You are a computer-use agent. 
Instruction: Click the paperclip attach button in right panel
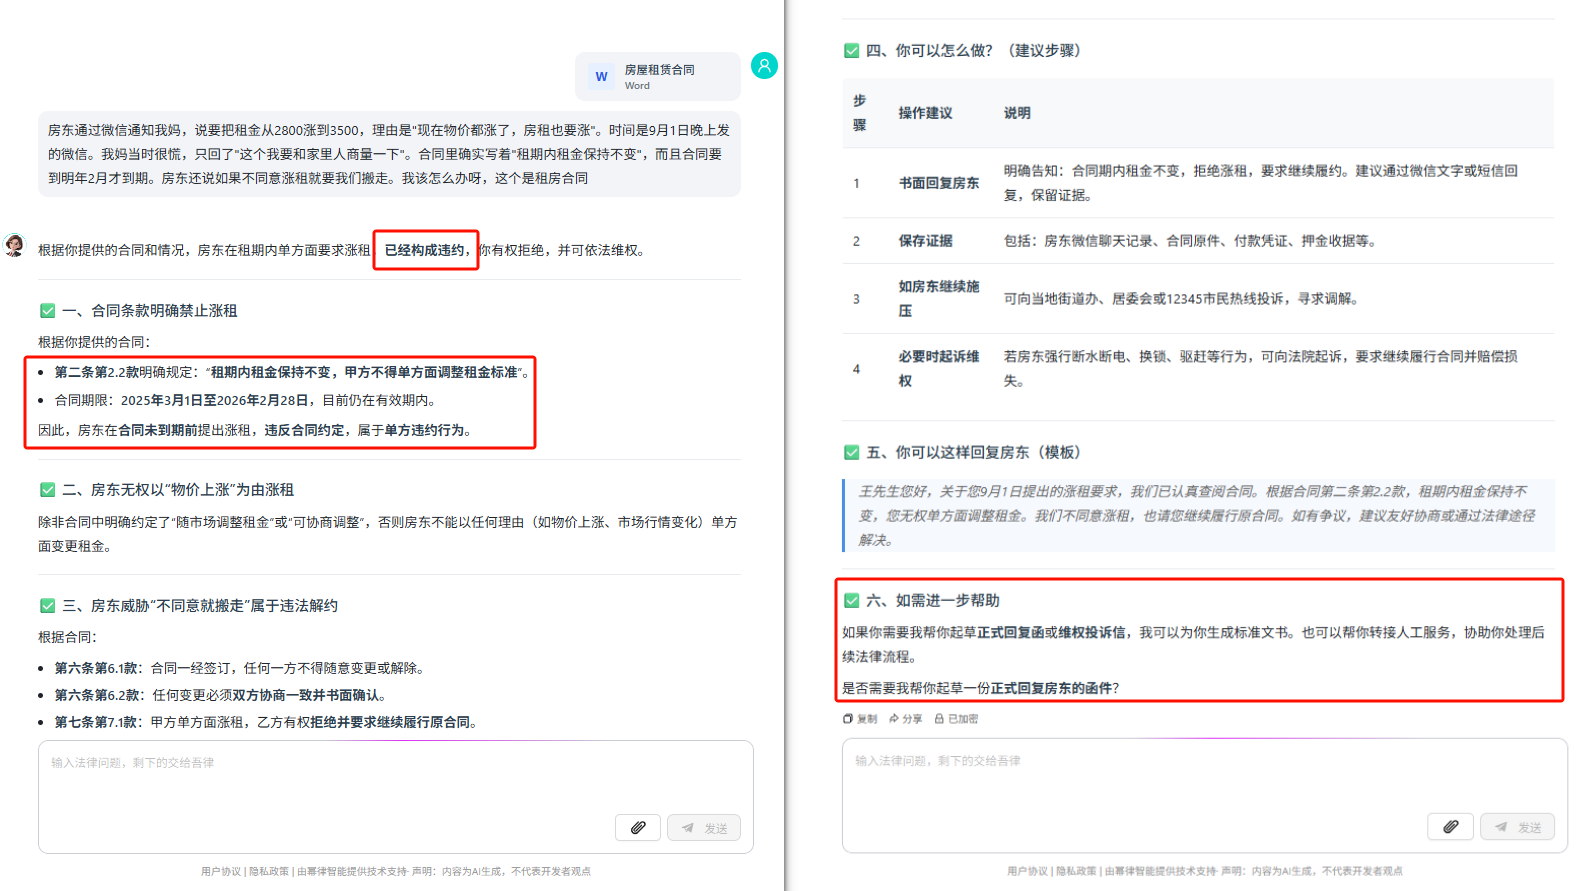(x=1450, y=826)
